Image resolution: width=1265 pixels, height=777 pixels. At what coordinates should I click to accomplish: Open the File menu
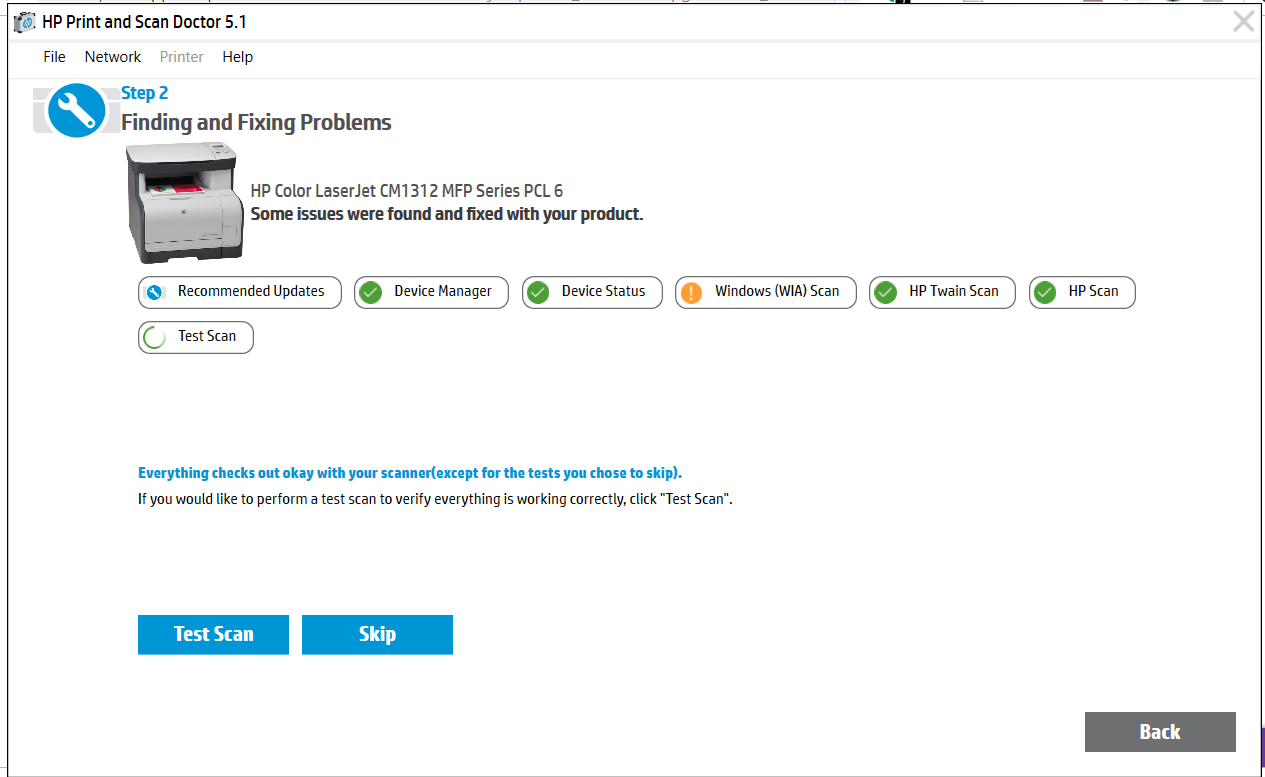(x=54, y=57)
